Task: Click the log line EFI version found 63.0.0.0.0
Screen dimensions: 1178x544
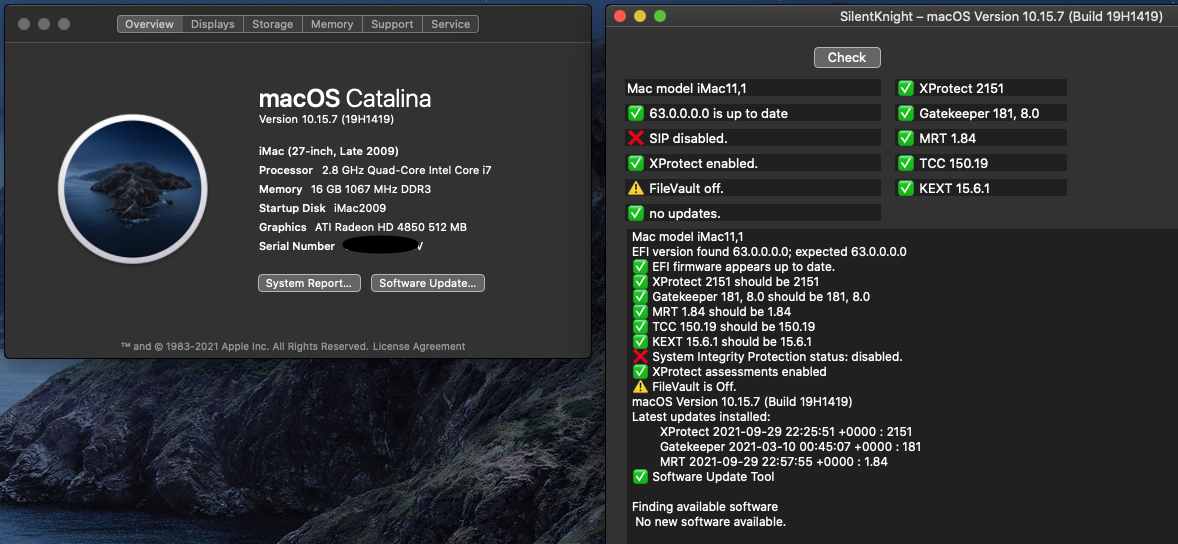Action: tap(769, 252)
